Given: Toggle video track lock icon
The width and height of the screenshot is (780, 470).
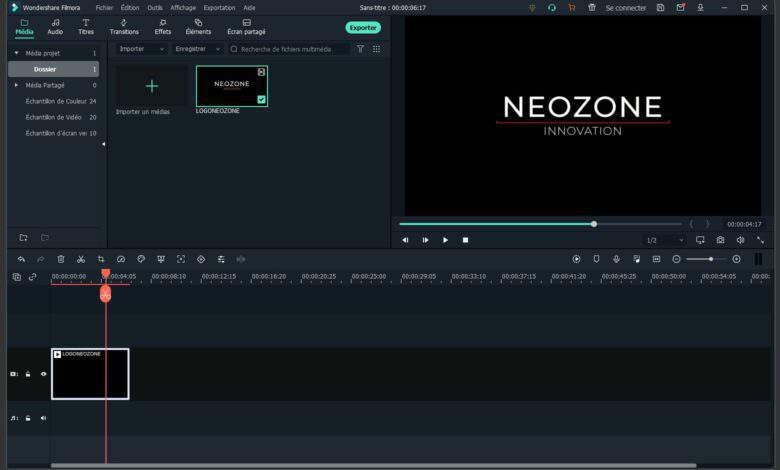Looking at the screenshot, I should [x=28, y=374].
